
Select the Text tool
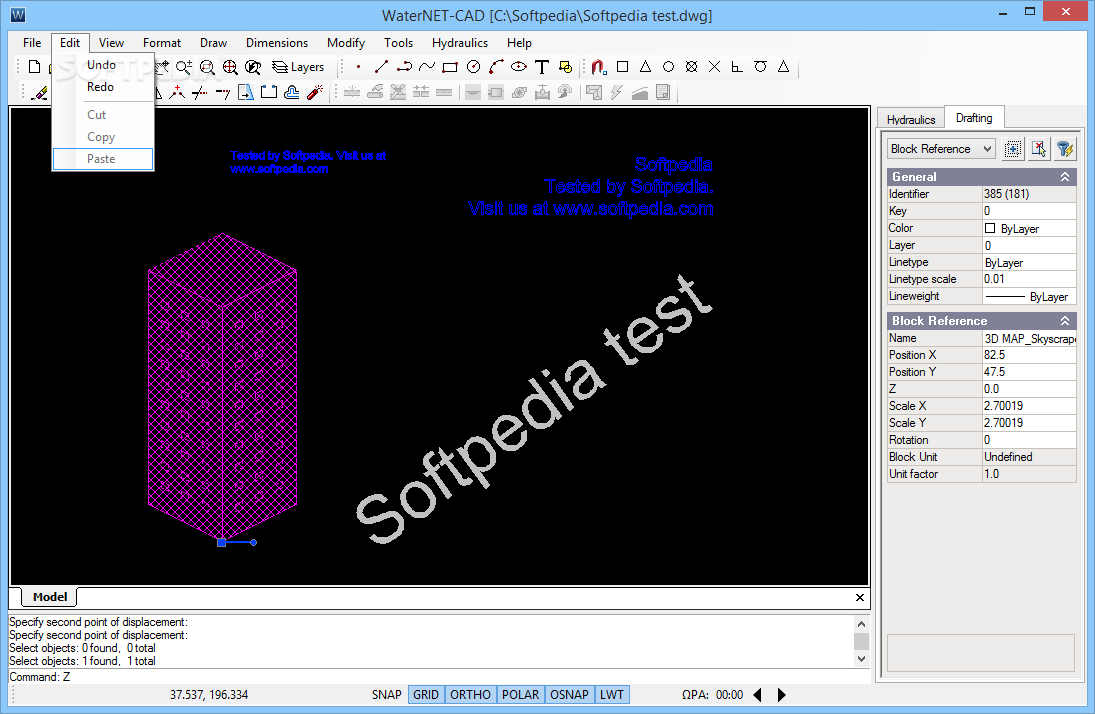point(542,67)
